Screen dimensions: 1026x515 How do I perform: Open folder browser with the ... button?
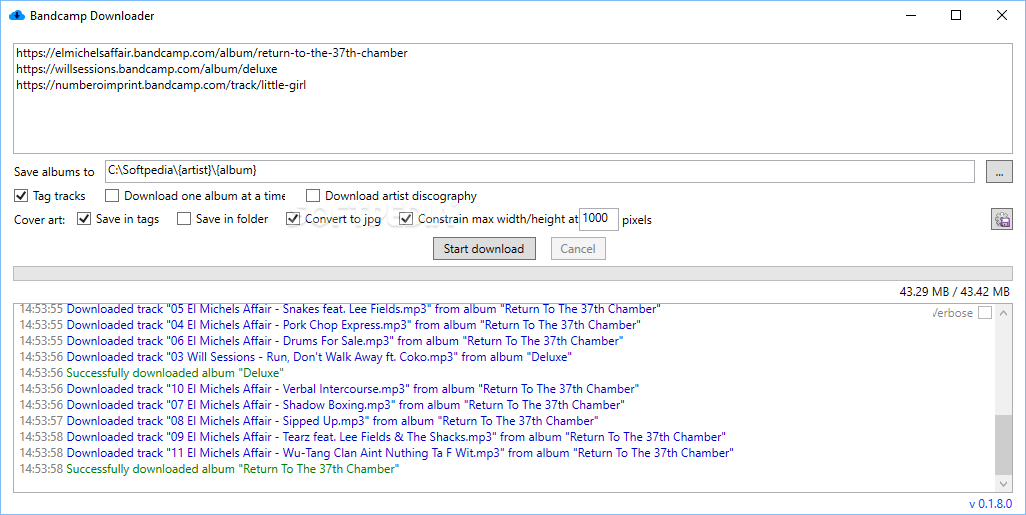click(x=999, y=172)
